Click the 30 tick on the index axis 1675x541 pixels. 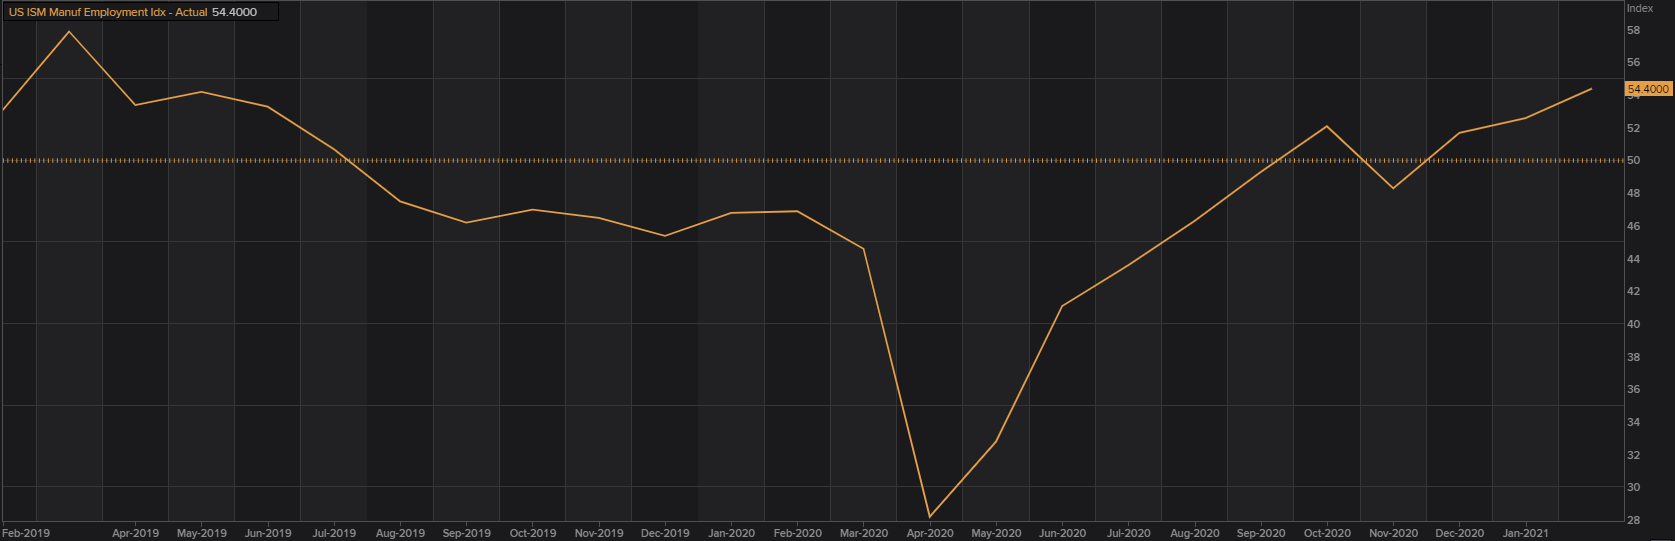[1633, 487]
